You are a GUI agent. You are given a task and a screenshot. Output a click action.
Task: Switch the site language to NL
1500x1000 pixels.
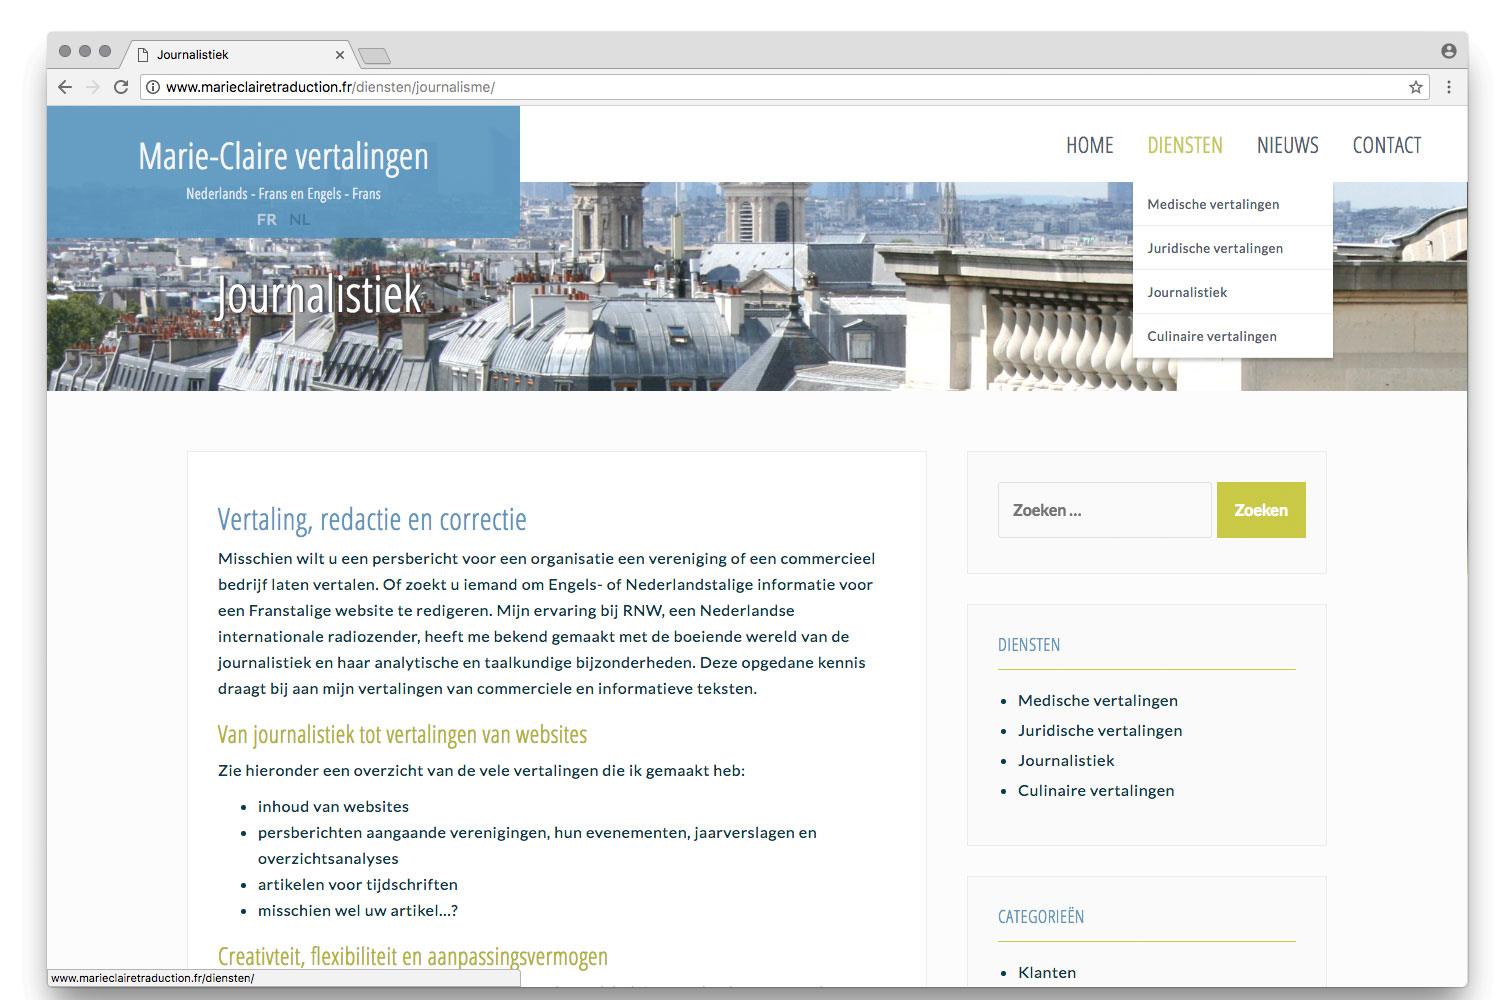tap(299, 219)
